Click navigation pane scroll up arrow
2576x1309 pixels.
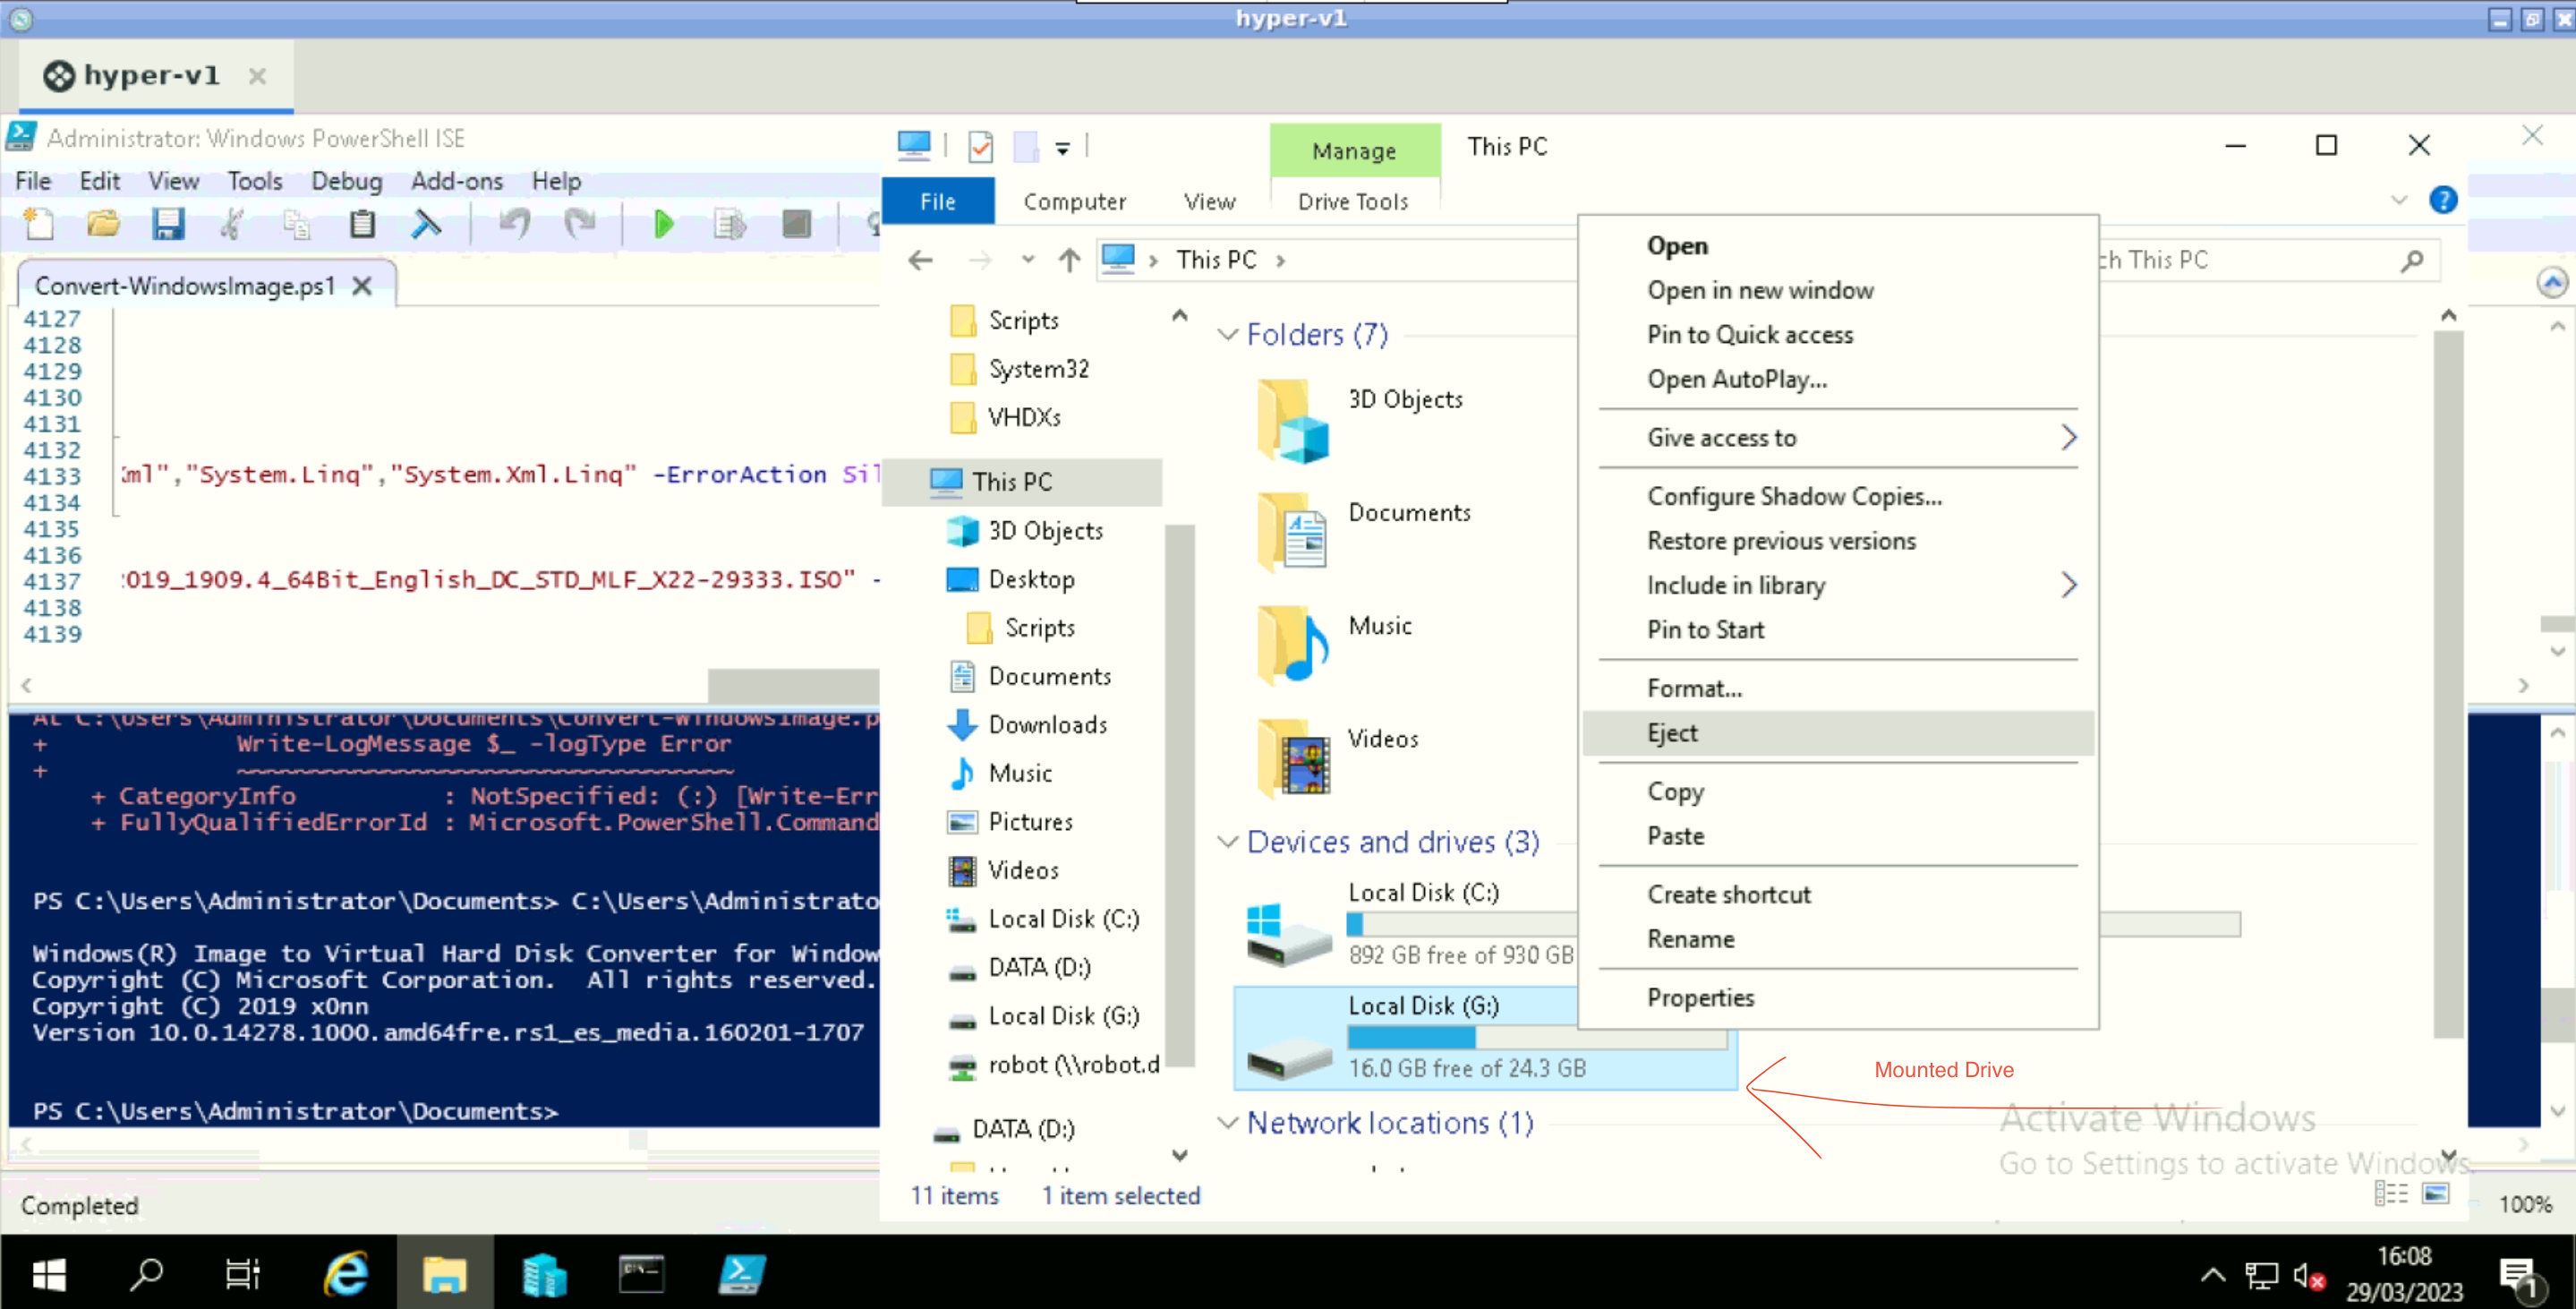pos(1180,316)
